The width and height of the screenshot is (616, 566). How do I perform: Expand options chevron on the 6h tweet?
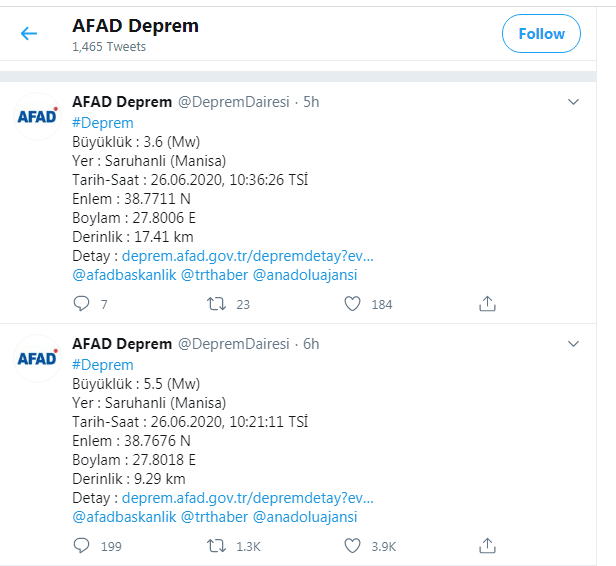[574, 344]
